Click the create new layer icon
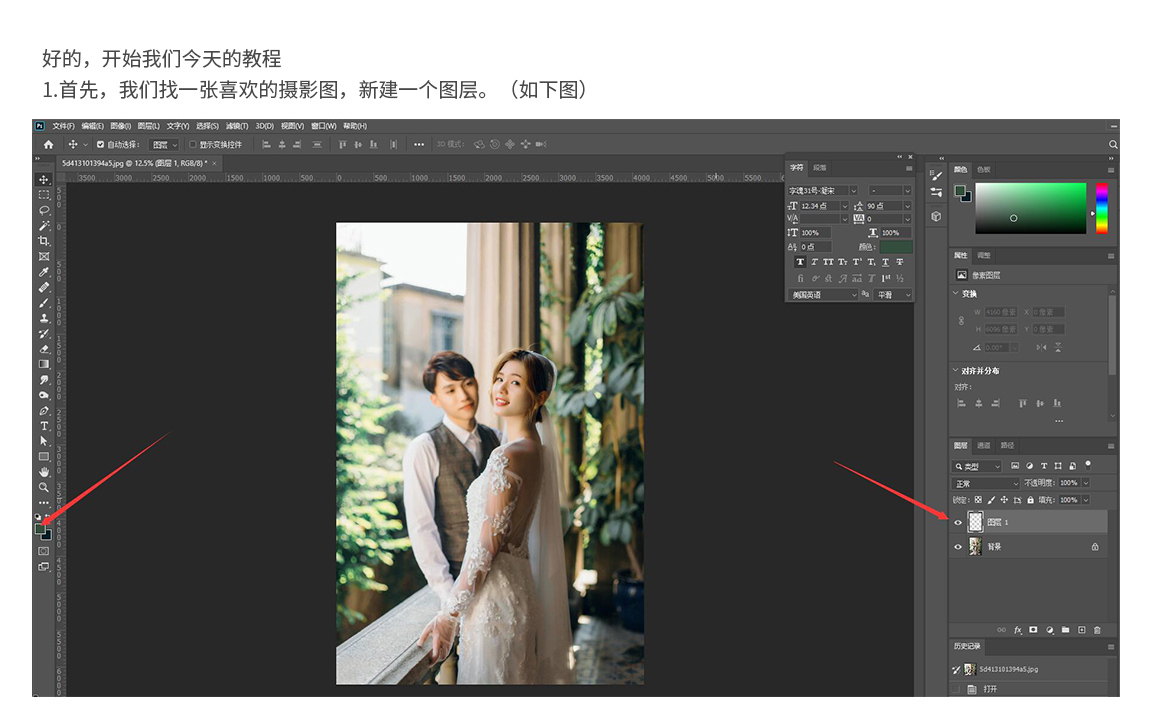The height and width of the screenshot is (709, 1150). click(x=1081, y=630)
